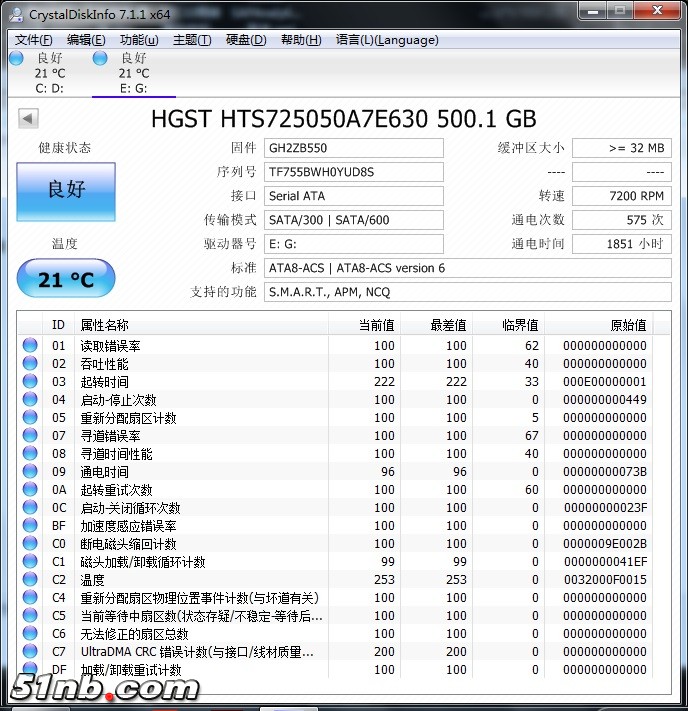The height and width of the screenshot is (711, 688).
Task: Select the C4 重新分配扇区物理位置事件计数 row
Action: [198, 598]
